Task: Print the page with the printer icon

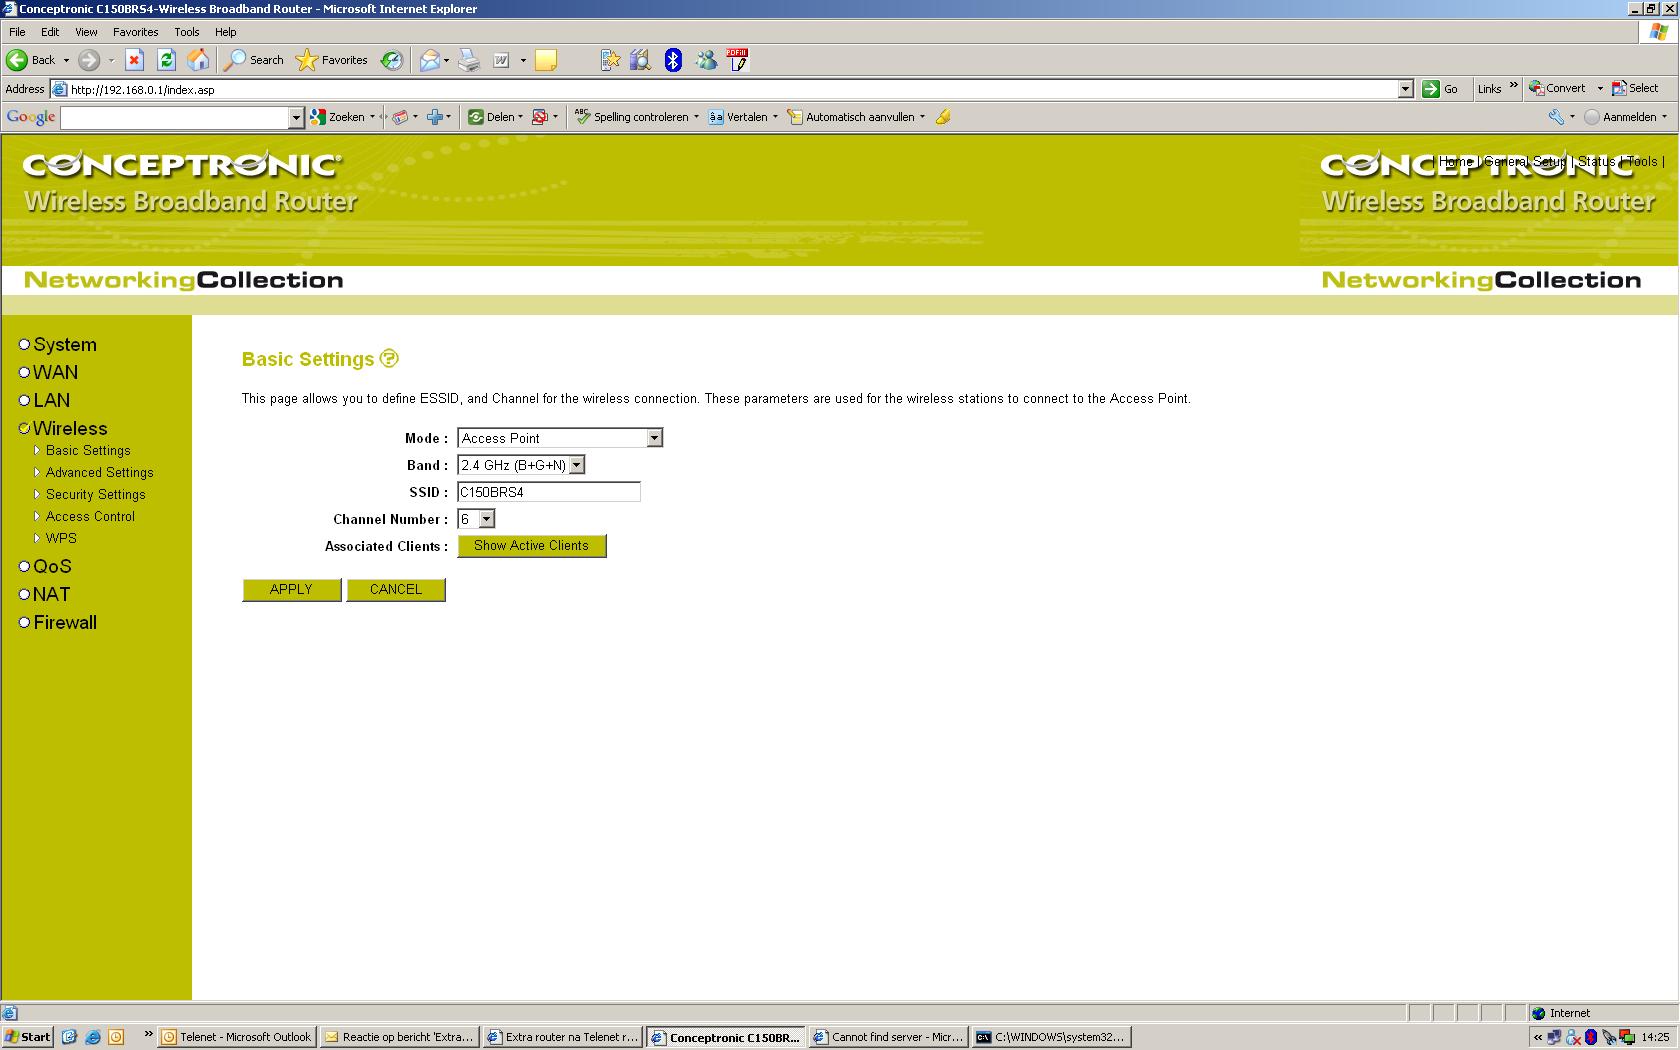Action: (469, 60)
